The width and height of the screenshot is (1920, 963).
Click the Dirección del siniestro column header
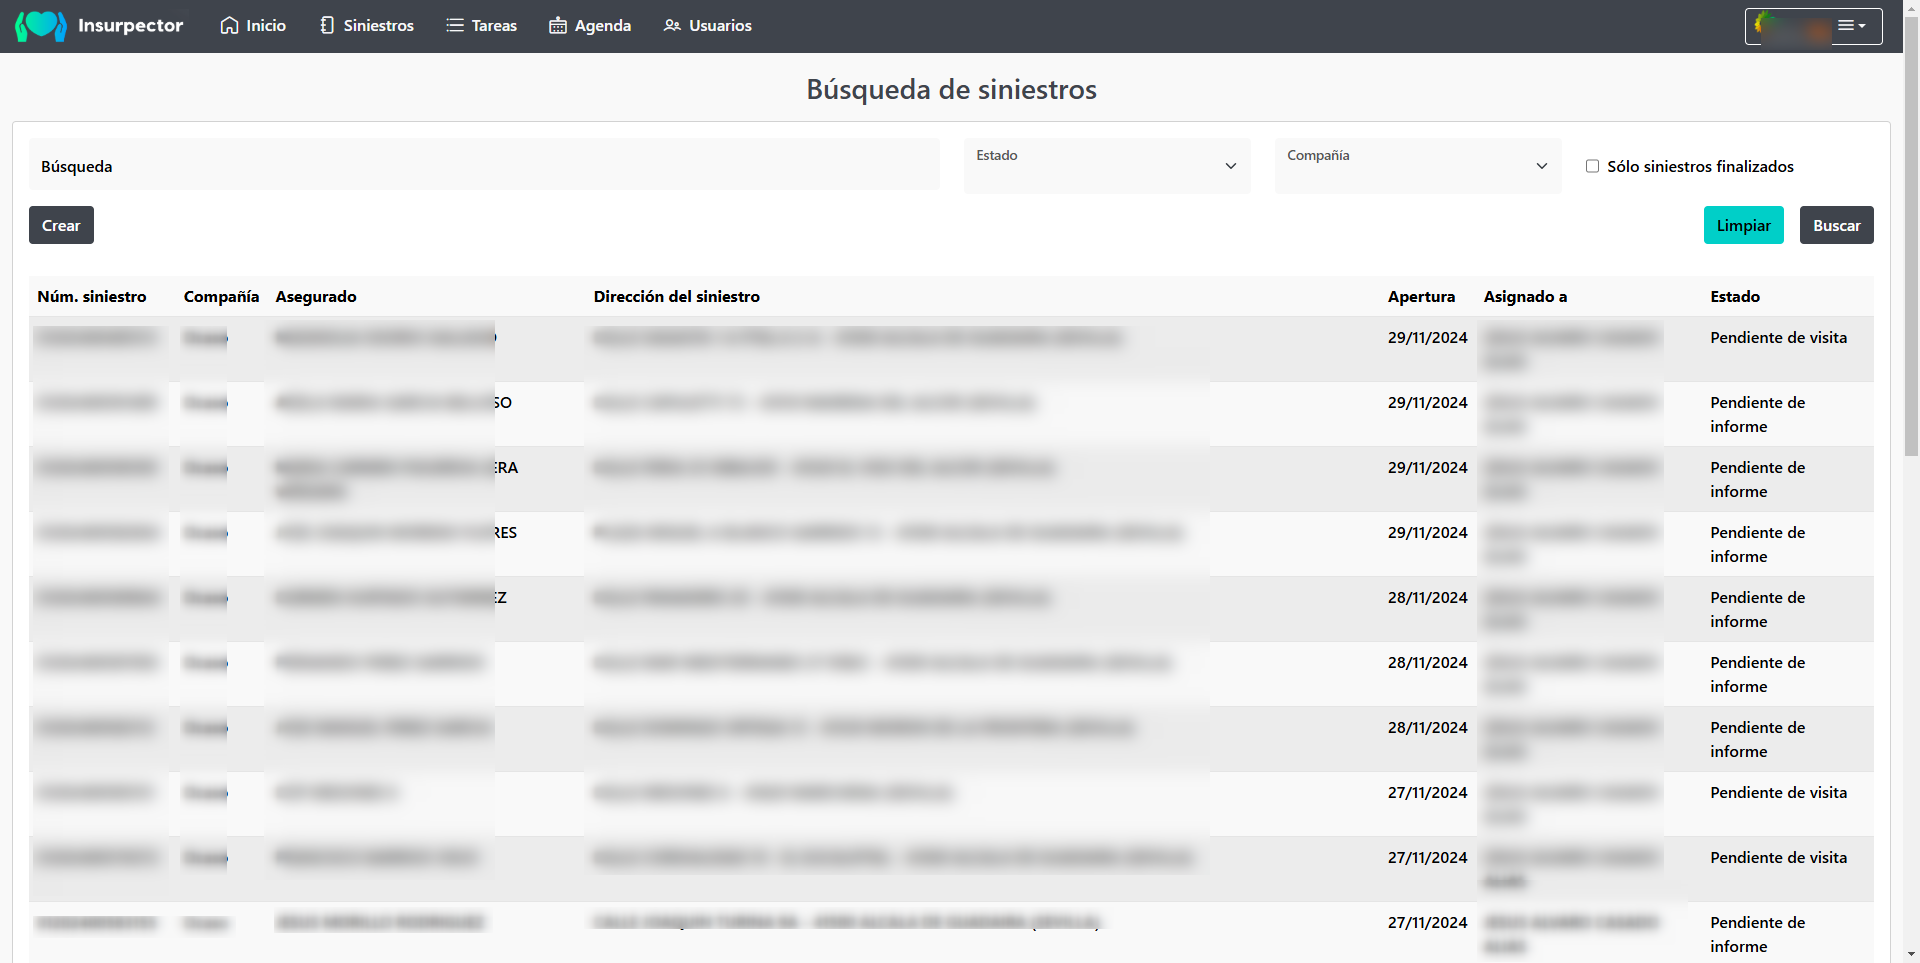click(x=677, y=297)
